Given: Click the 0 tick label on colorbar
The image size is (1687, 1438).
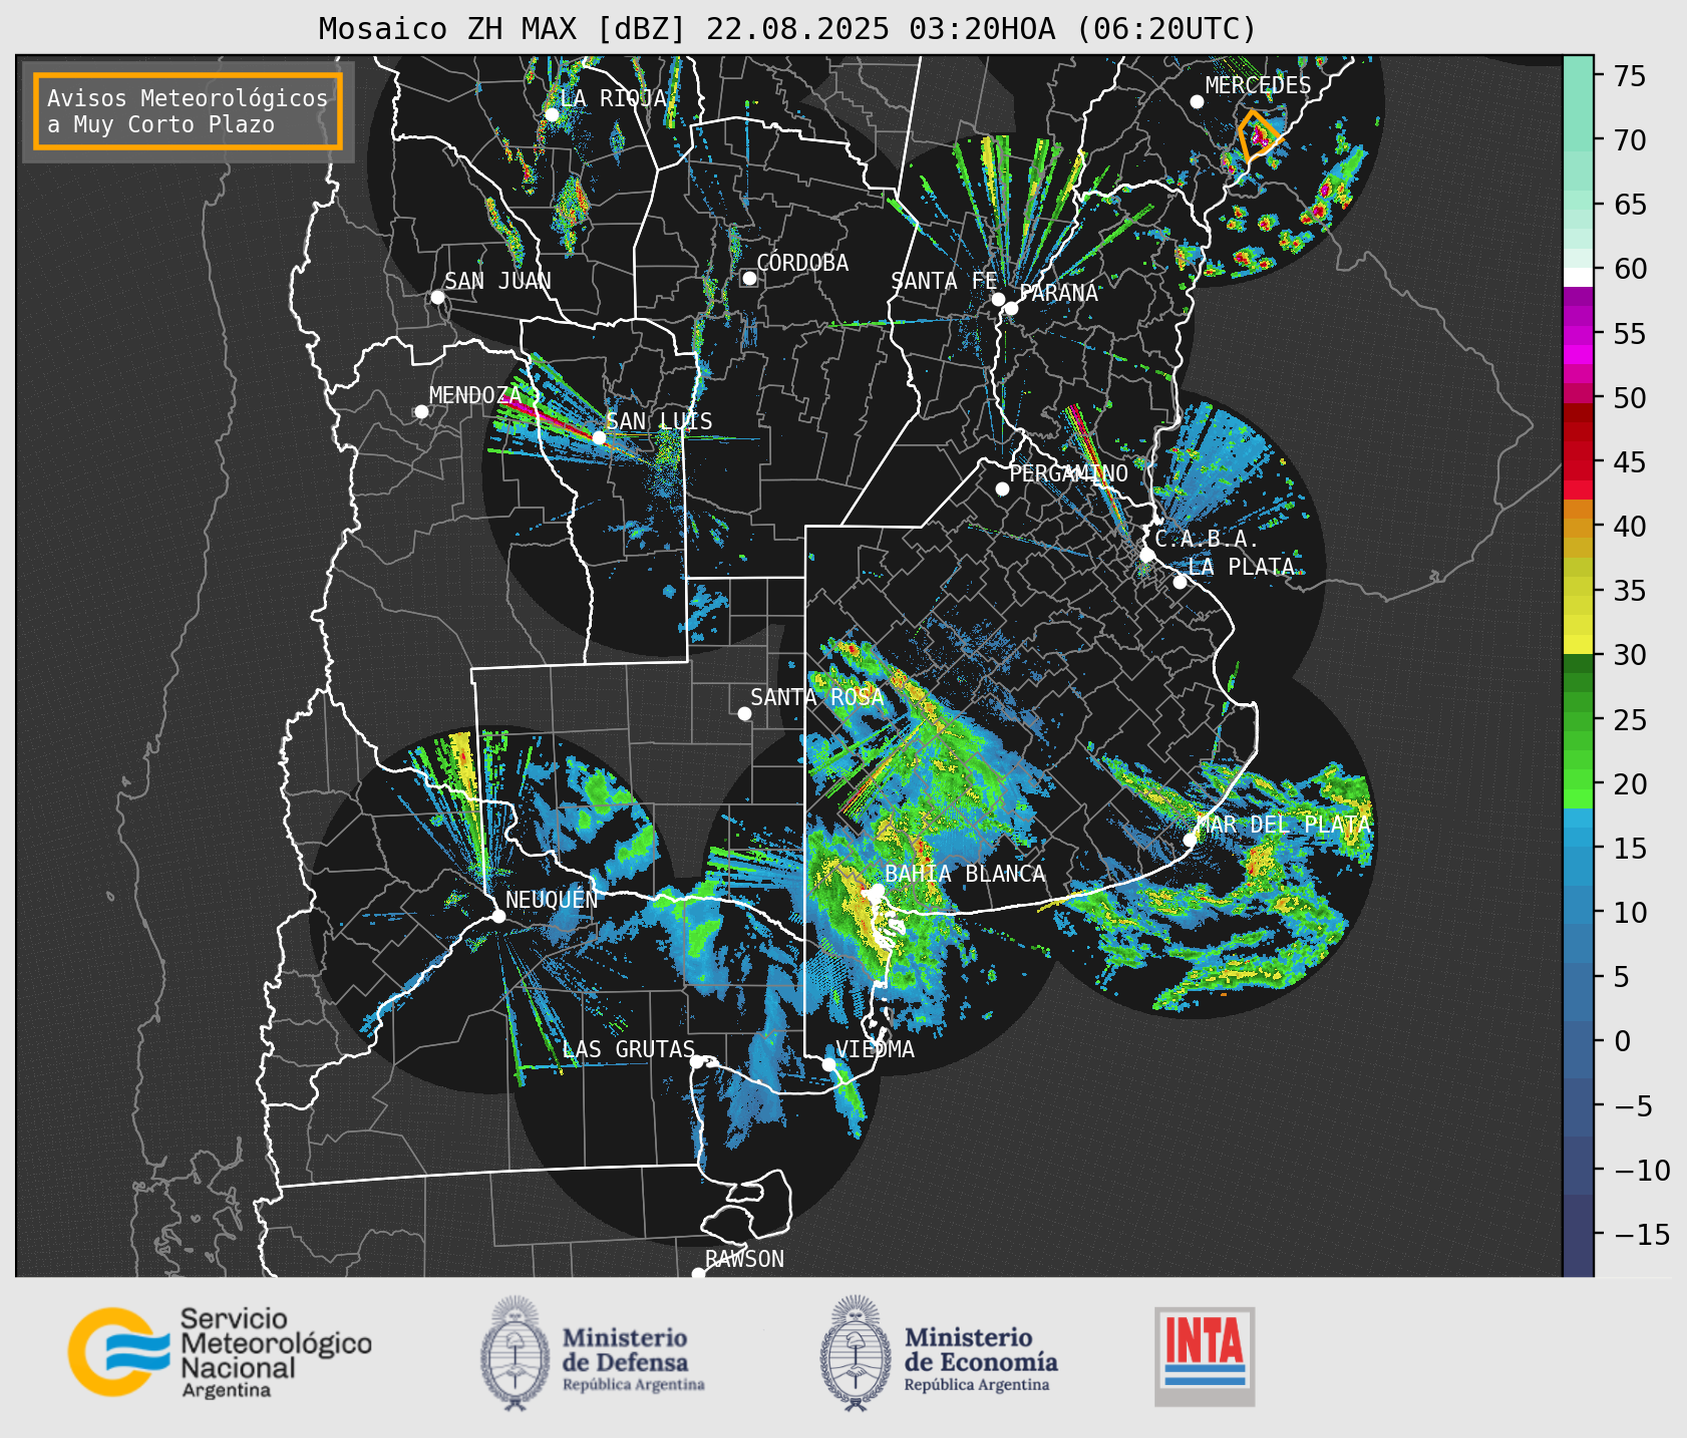Looking at the screenshot, I should [x=1621, y=1041].
